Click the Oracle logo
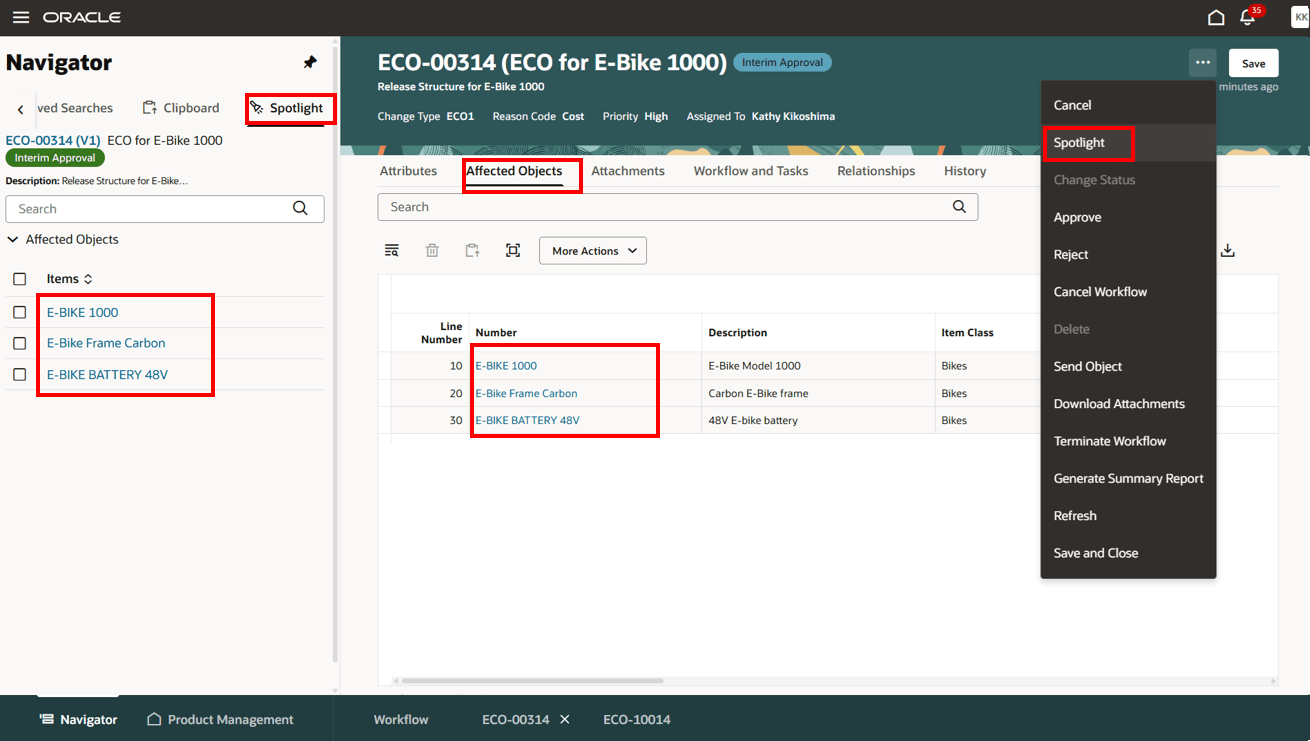 pos(82,17)
